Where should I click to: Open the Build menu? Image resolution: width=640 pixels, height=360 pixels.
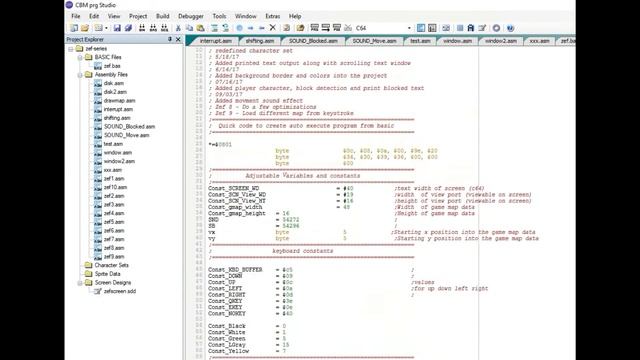coord(162,16)
